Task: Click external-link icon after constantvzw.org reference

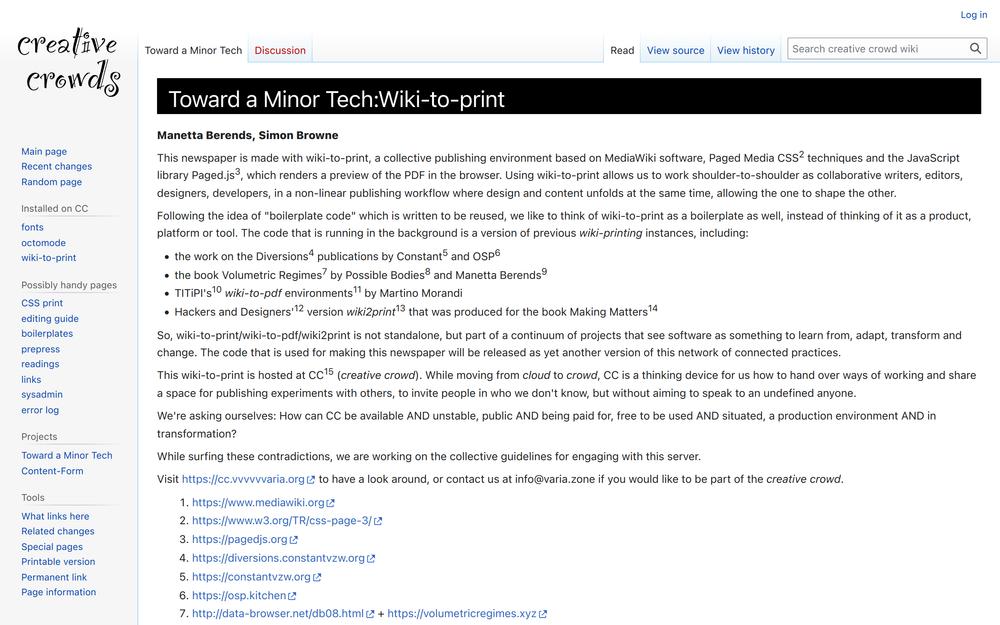Action: [317, 577]
